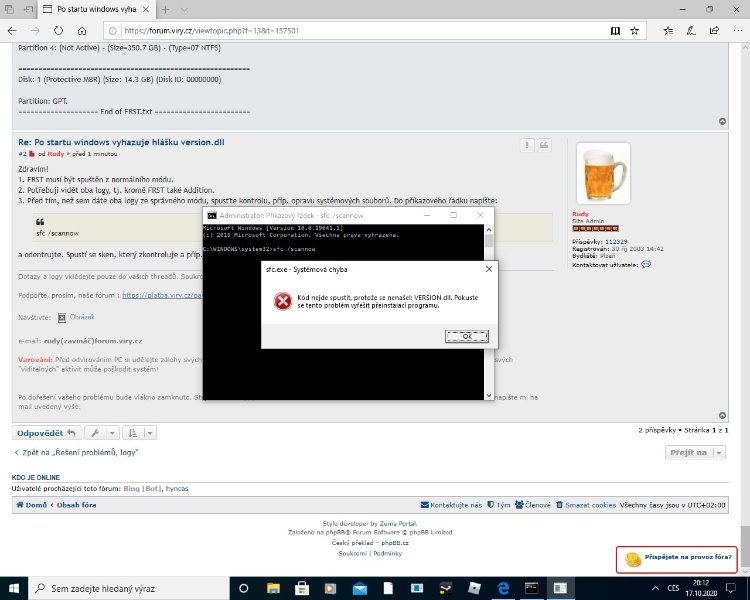This screenshot has height=600, width=750.
Task: Click command prompt title bar icon
Action: point(212,215)
